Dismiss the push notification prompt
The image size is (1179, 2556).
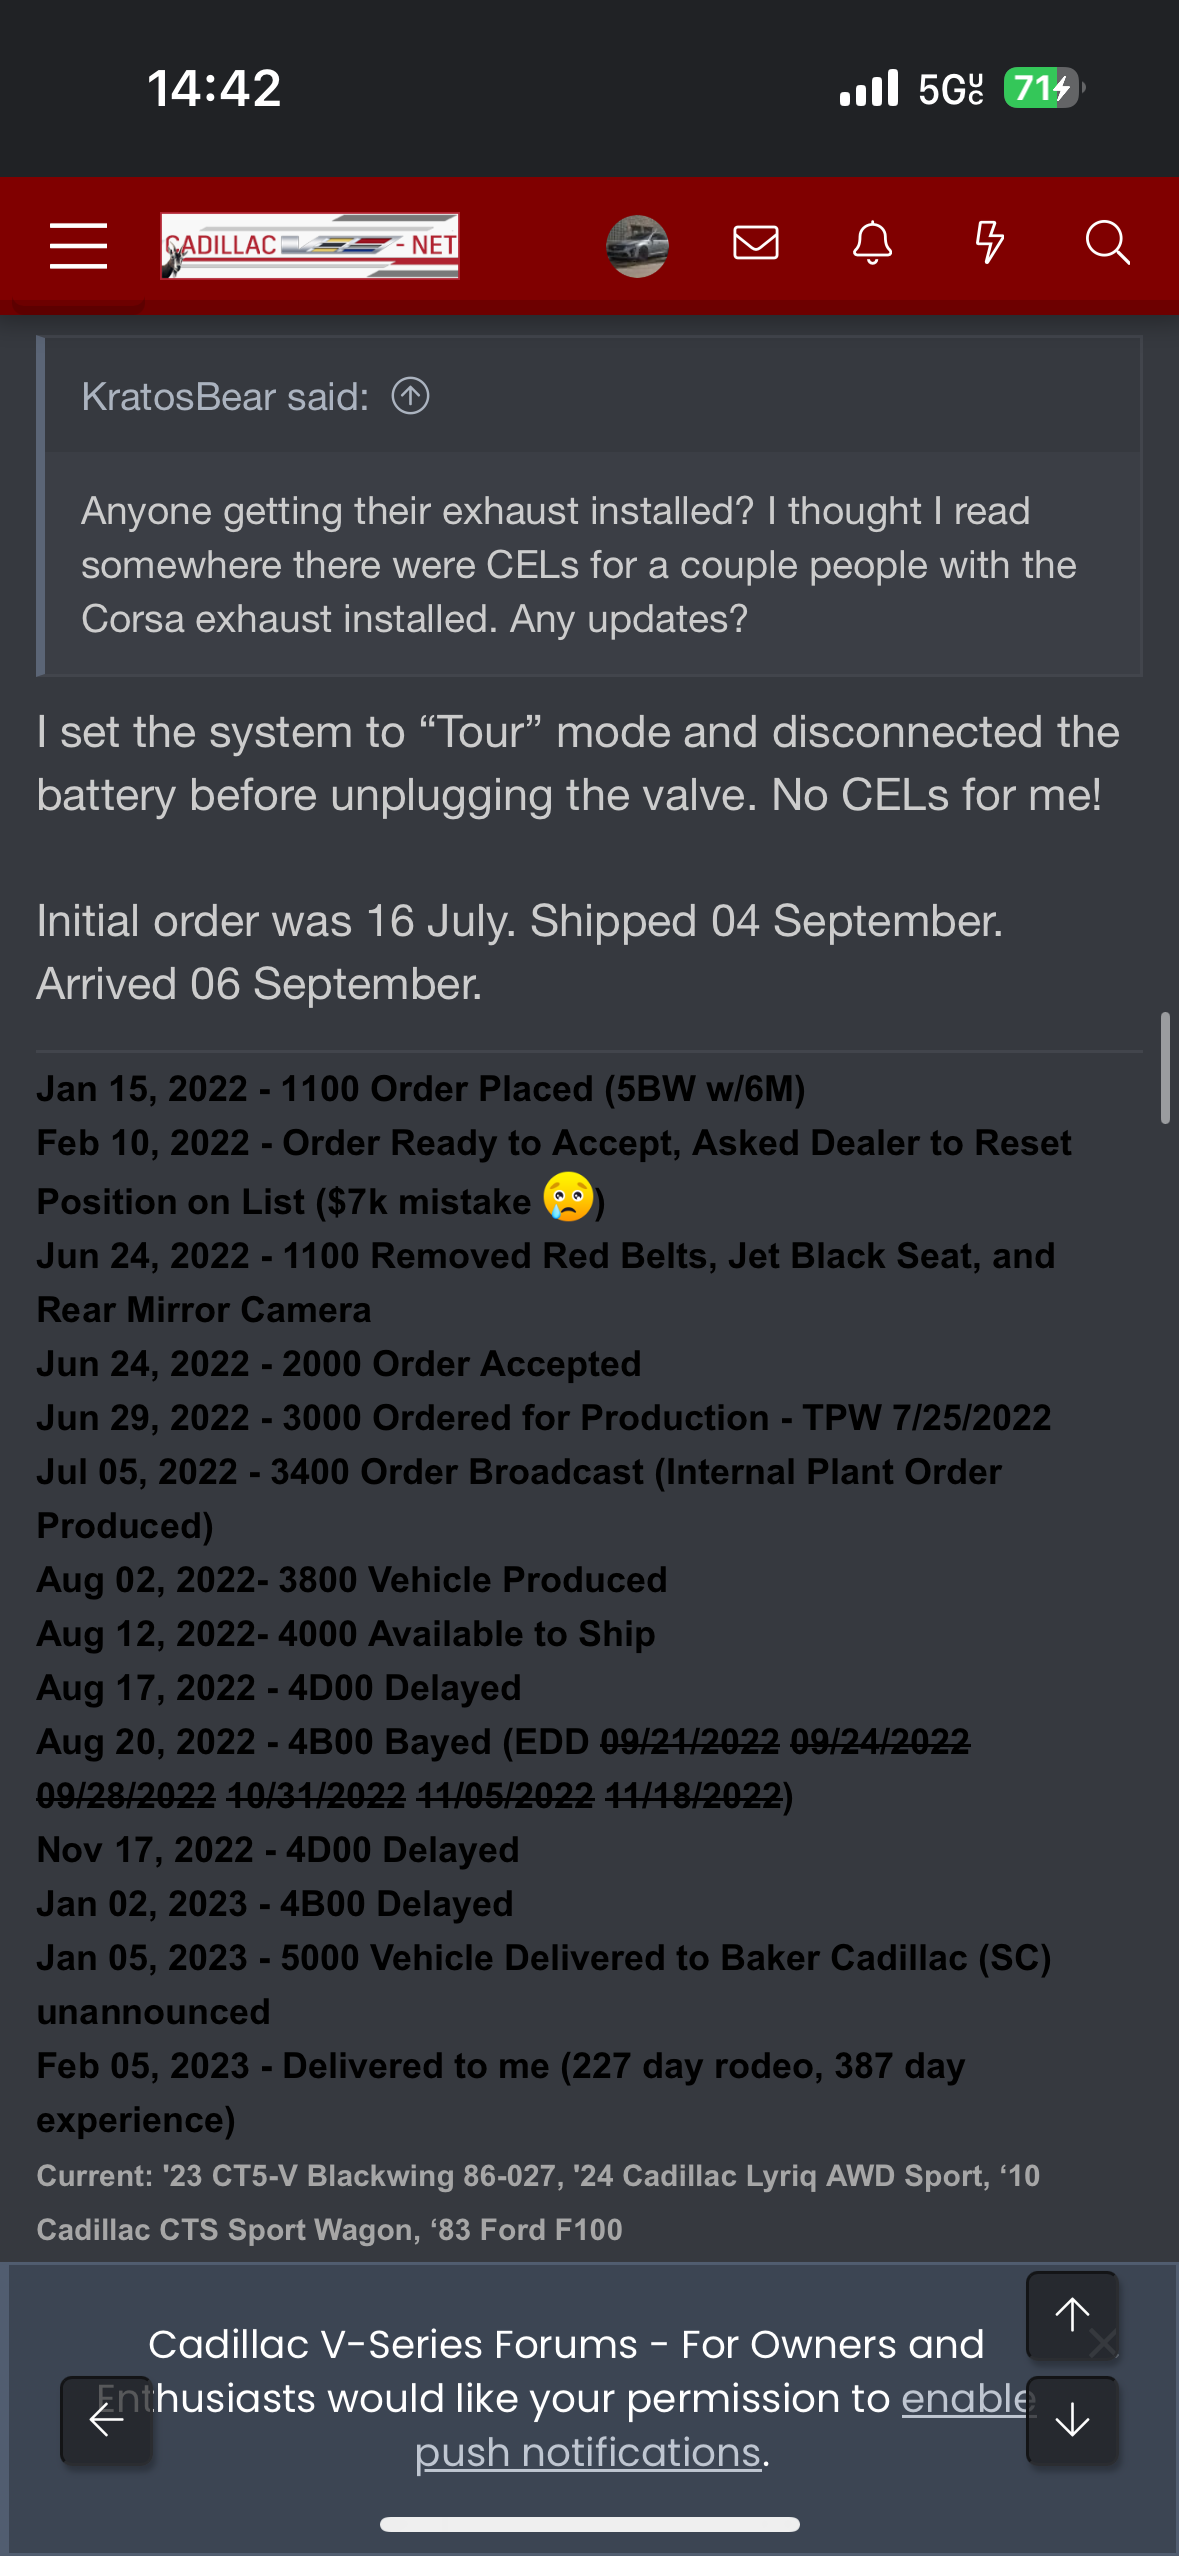pos(1108,2343)
